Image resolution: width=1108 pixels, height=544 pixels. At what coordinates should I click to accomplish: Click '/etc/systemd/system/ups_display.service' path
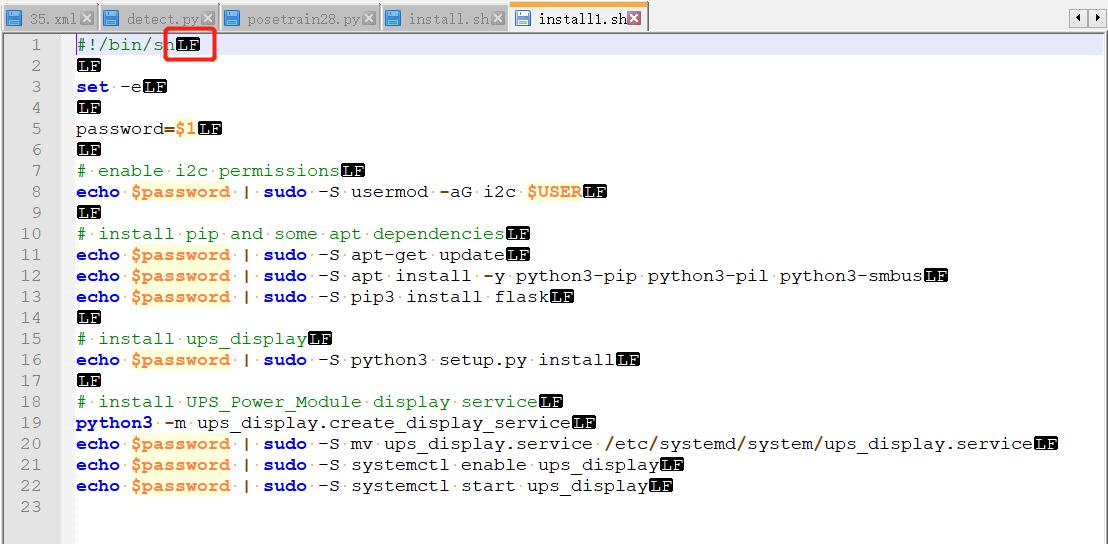(818, 444)
